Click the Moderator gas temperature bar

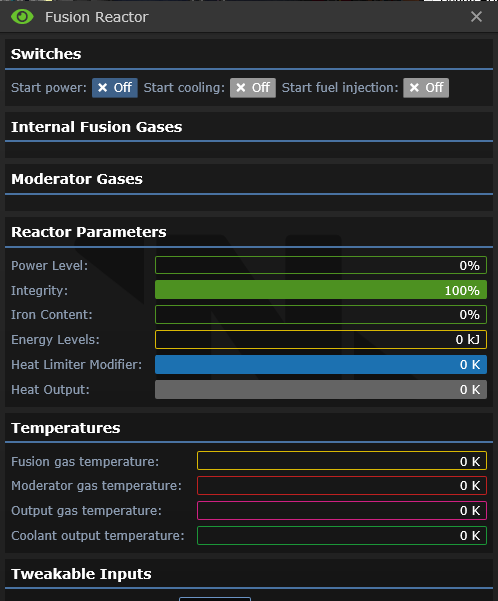342,486
